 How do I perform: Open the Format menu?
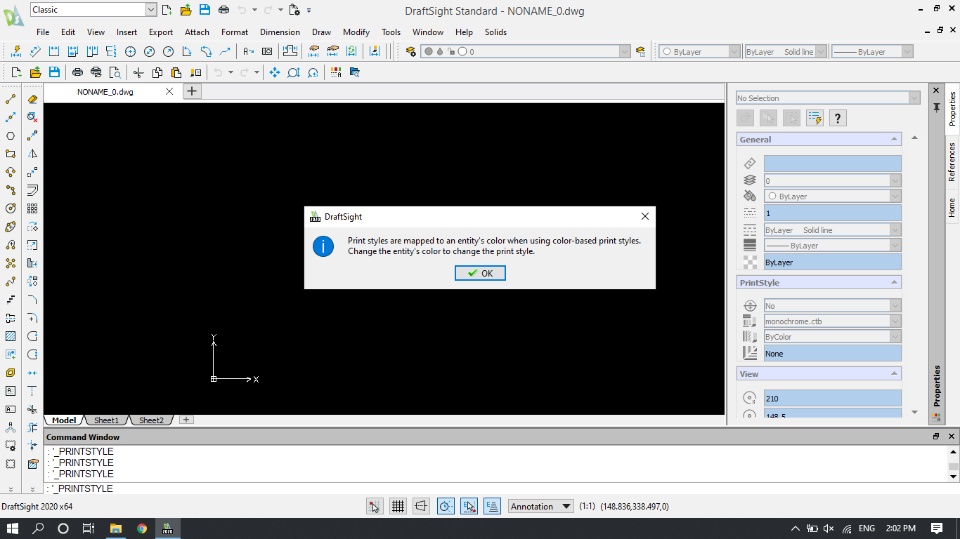coord(234,32)
